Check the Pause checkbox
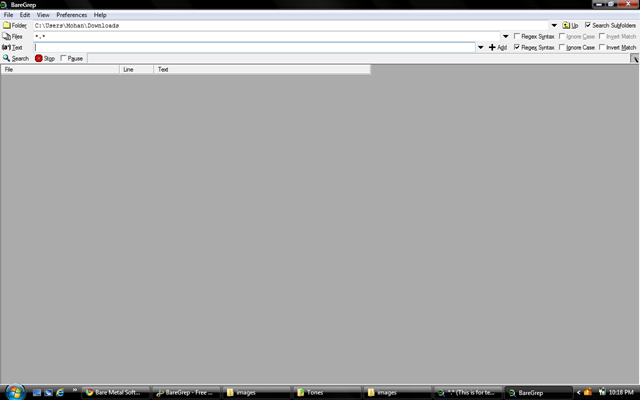This screenshot has width=640, height=400. (x=63, y=58)
